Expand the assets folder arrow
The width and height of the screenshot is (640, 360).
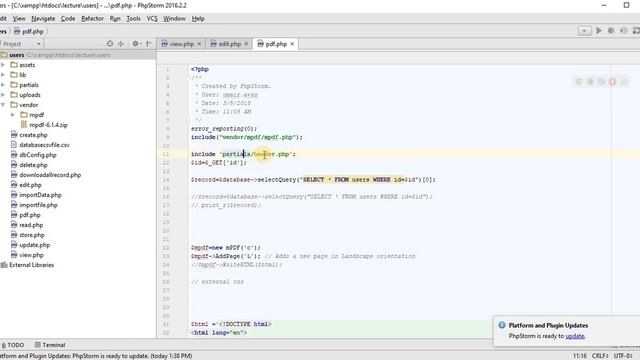point(3,65)
